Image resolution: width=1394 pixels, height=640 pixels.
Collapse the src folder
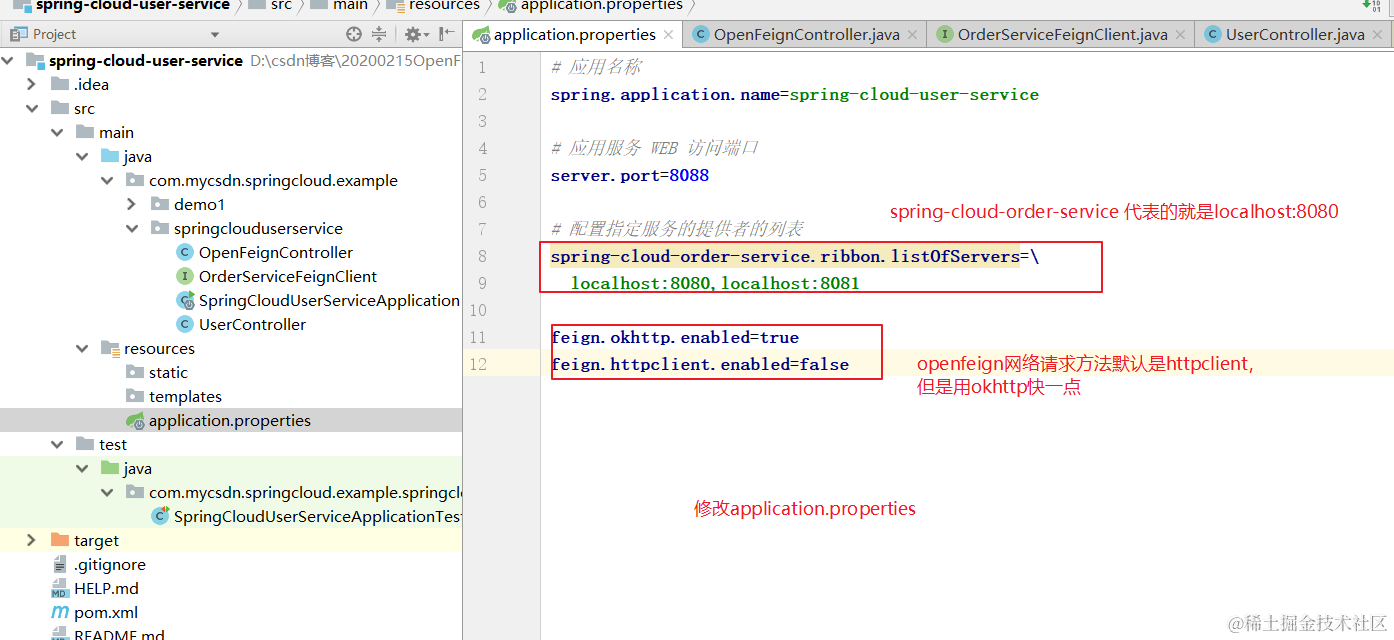[x=32, y=108]
